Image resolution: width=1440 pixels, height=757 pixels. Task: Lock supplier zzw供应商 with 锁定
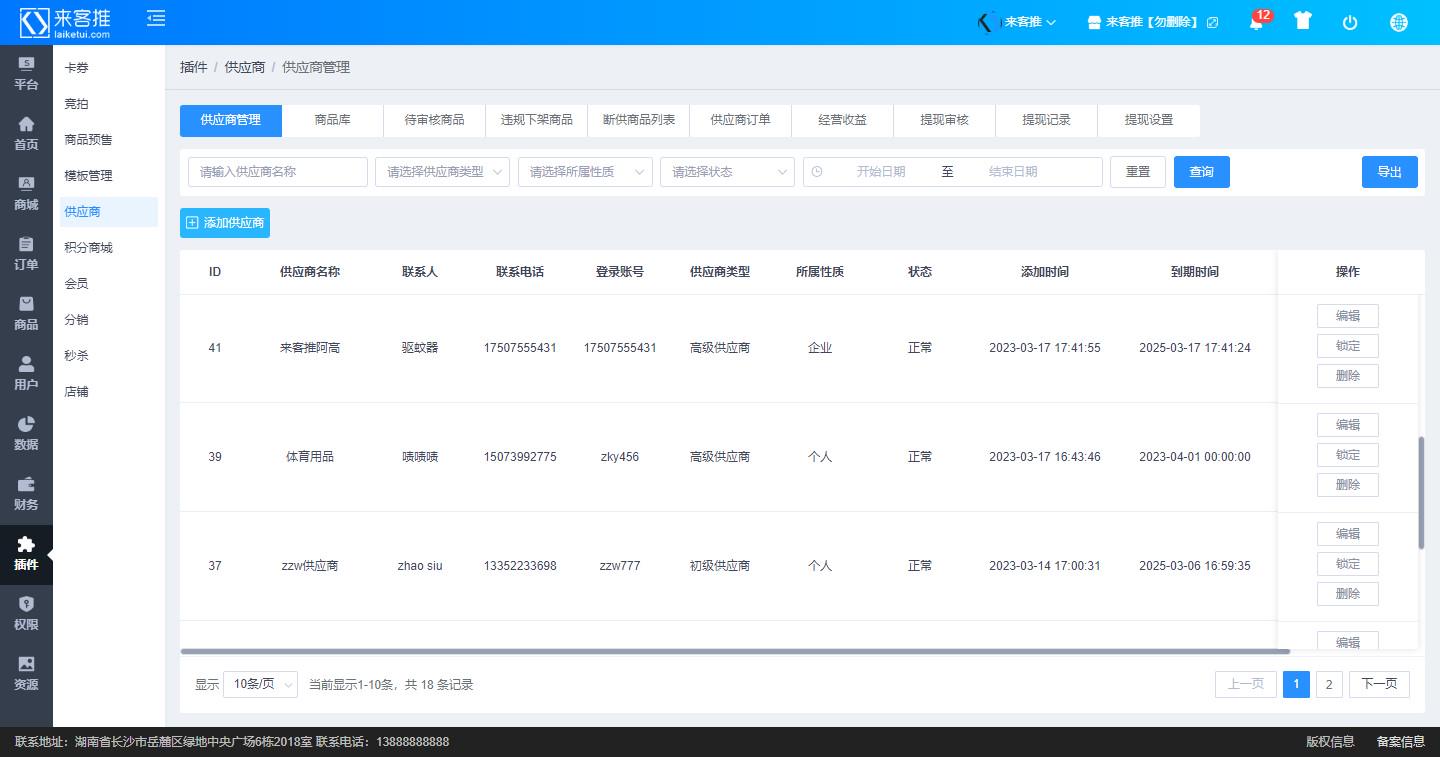pos(1347,564)
